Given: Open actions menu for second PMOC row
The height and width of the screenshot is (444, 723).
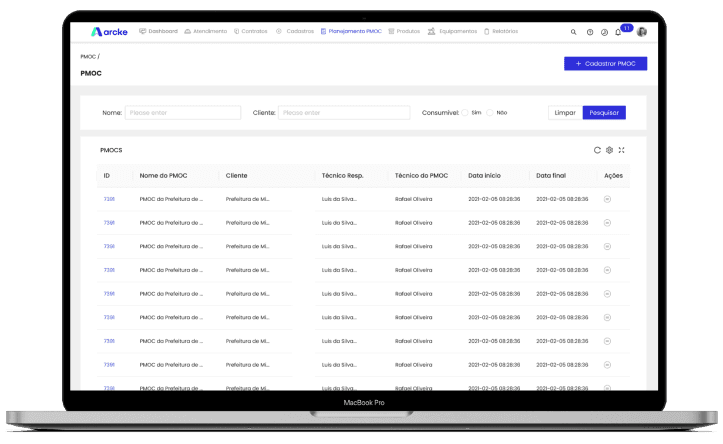Looking at the screenshot, I should 607,223.
